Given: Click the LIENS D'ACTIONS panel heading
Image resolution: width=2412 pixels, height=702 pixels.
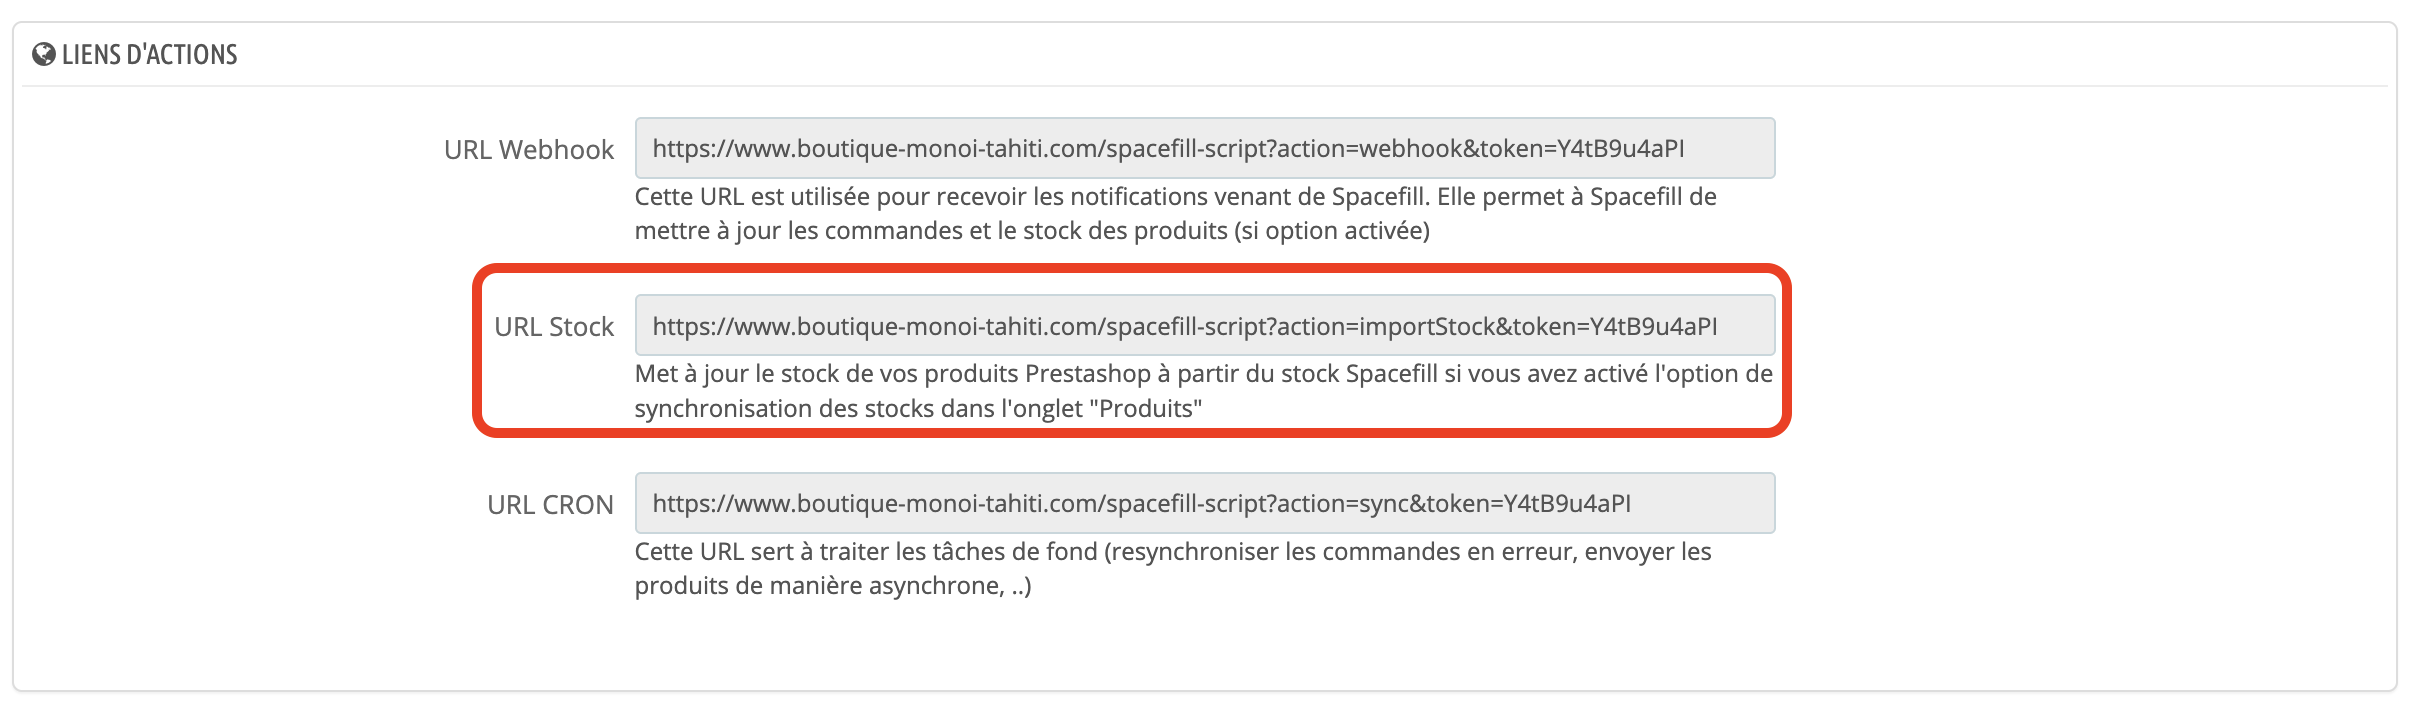Looking at the screenshot, I should pyautogui.click(x=149, y=55).
